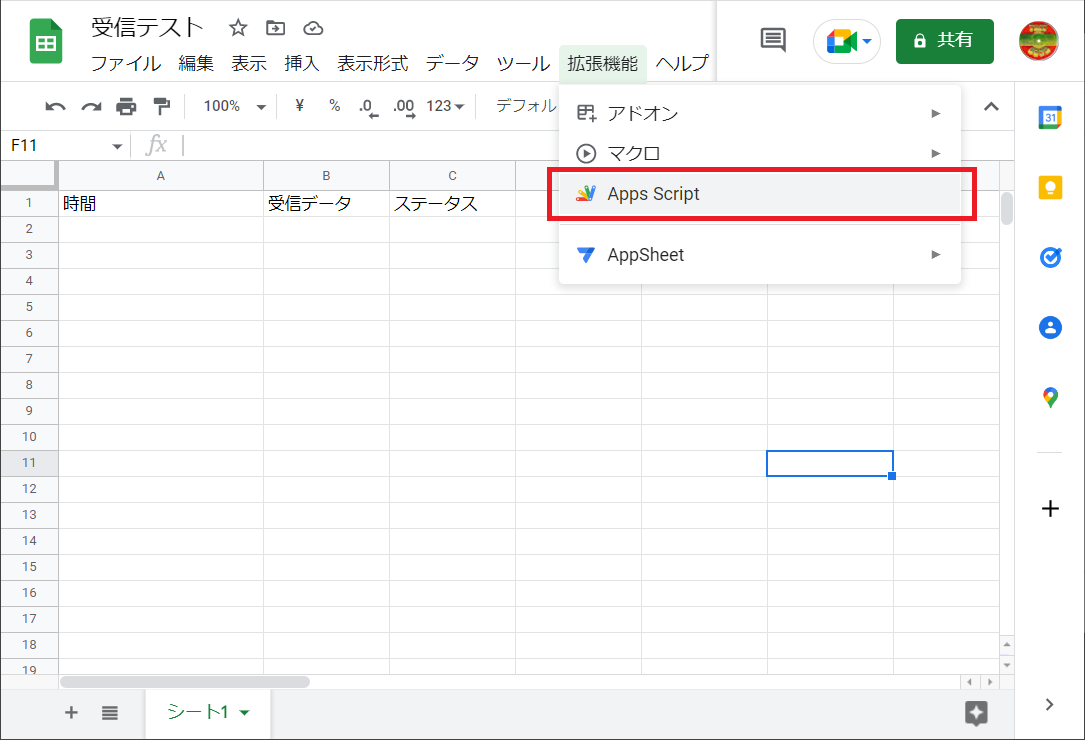Image resolution: width=1085 pixels, height=740 pixels.
Task: Open the Explore button at bottom right
Action: coord(976,713)
